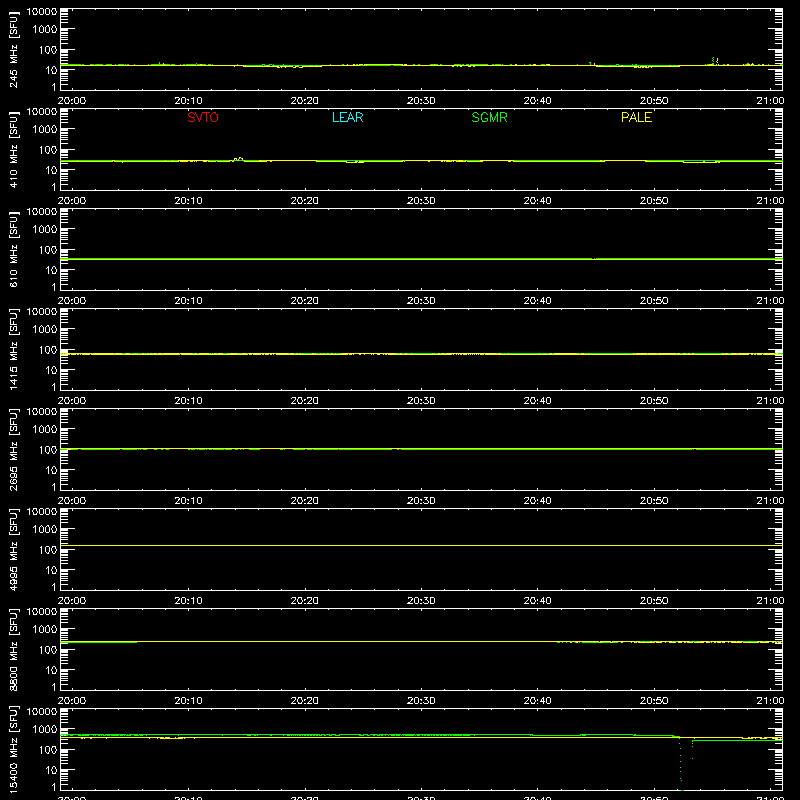This screenshot has width=800, height=800.
Task: Select the 410 MHz [SFU] axis title
Action: pos(13,149)
